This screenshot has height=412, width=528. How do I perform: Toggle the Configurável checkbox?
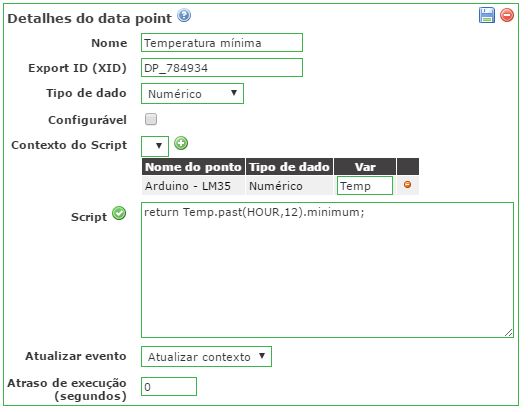151,119
